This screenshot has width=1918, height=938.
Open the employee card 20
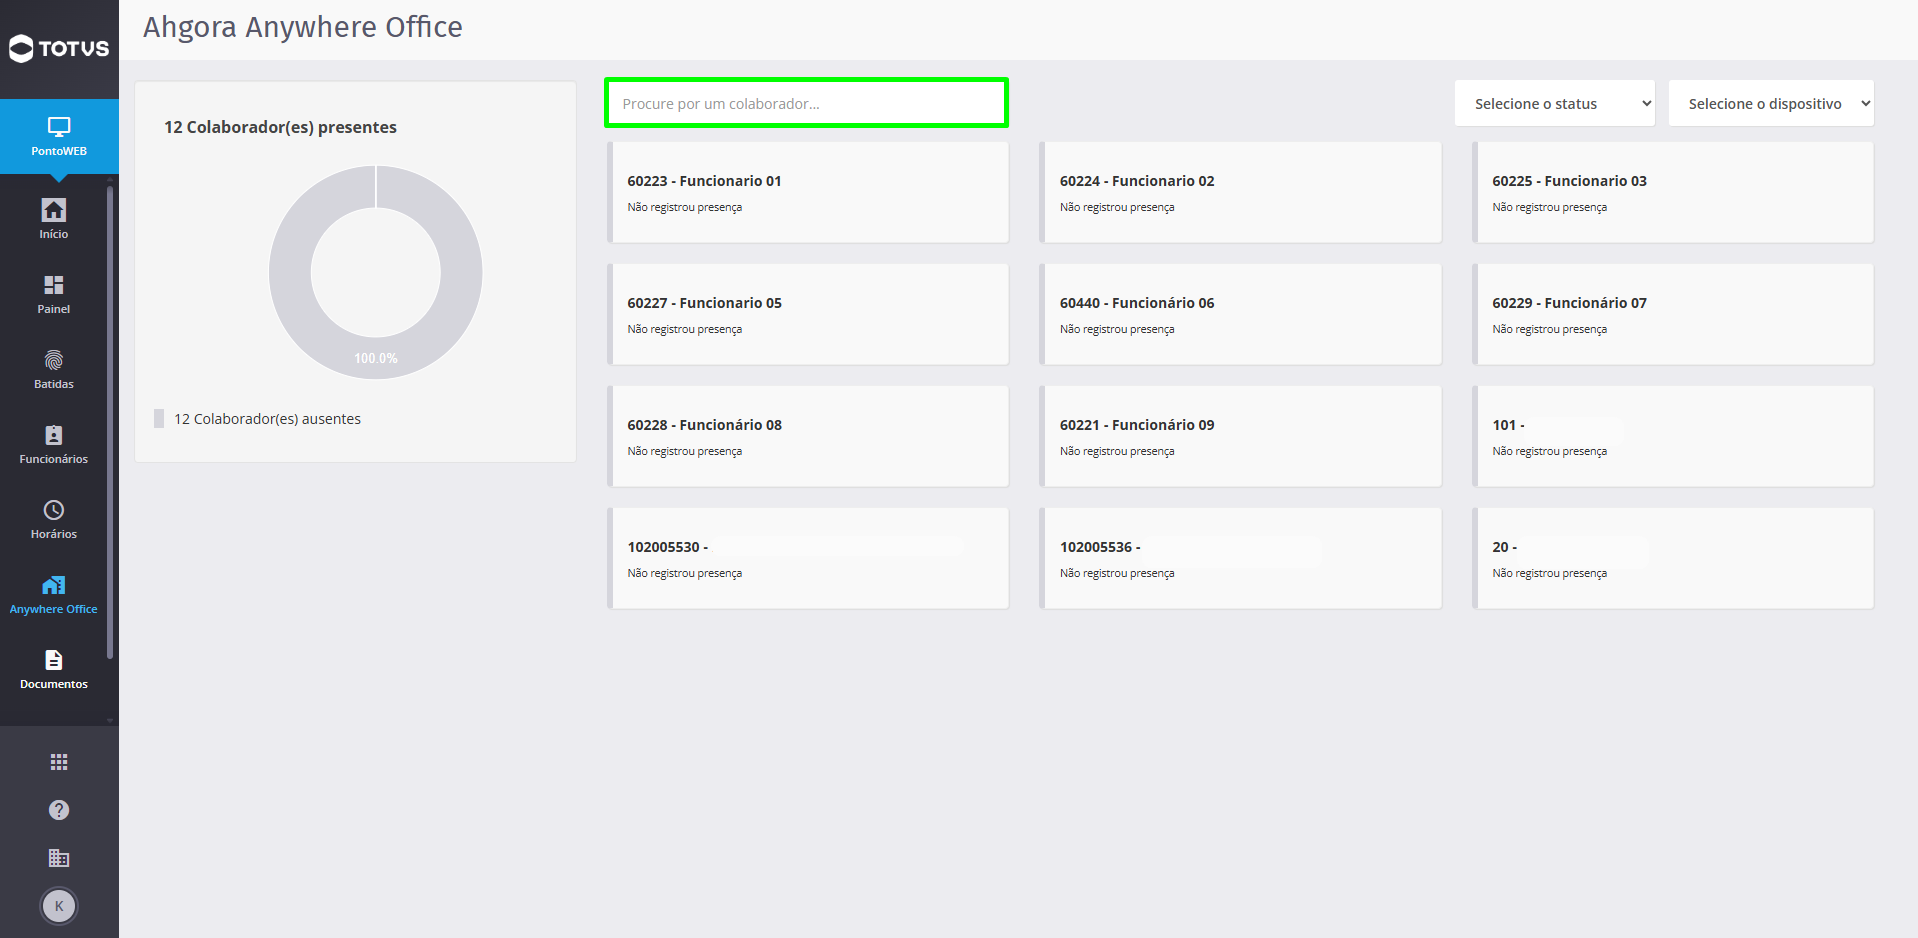1673,558
